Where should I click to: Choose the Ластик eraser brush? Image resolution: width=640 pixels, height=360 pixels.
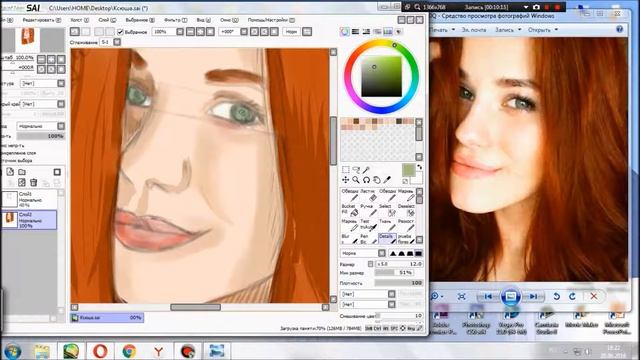(368, 195)
